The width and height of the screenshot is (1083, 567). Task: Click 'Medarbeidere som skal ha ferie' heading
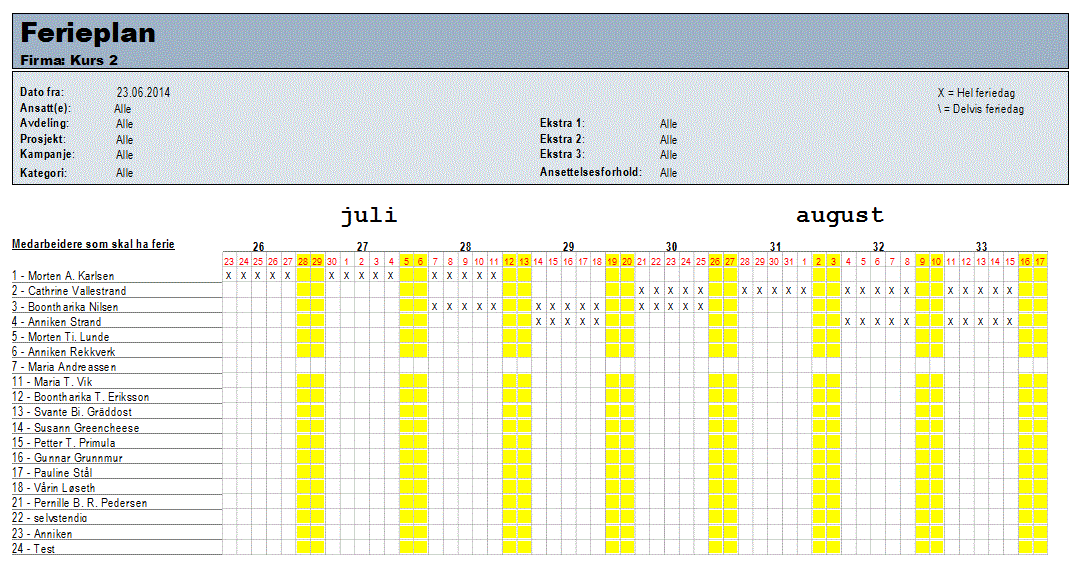pyautogui.click(x=93, y=244)
